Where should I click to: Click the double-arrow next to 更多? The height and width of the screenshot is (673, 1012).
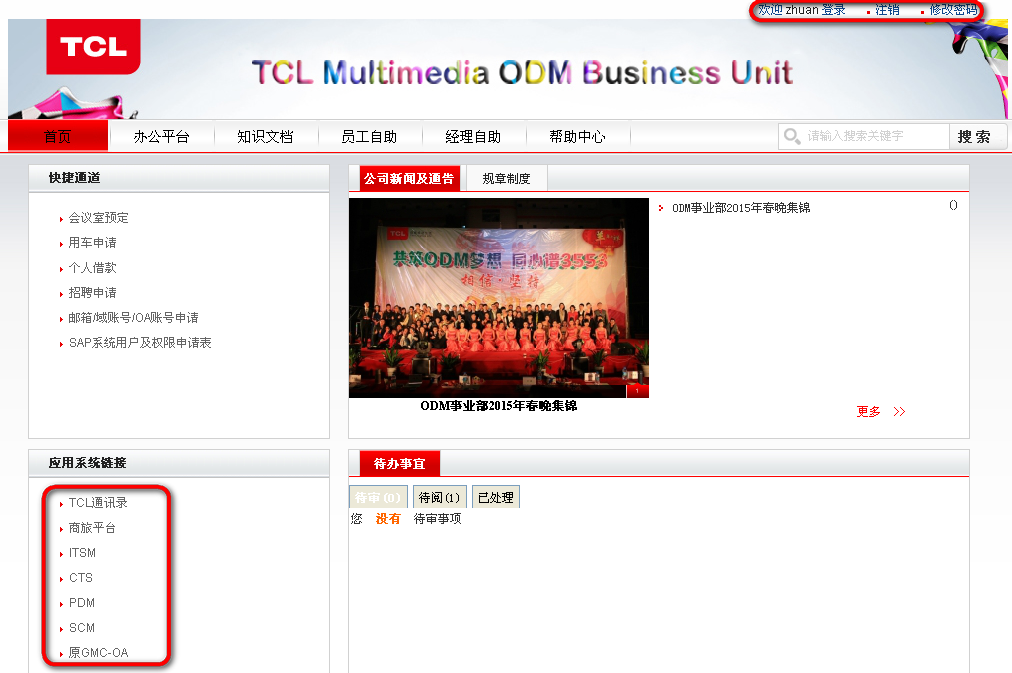pyautogui.click(x=900, y=412)
